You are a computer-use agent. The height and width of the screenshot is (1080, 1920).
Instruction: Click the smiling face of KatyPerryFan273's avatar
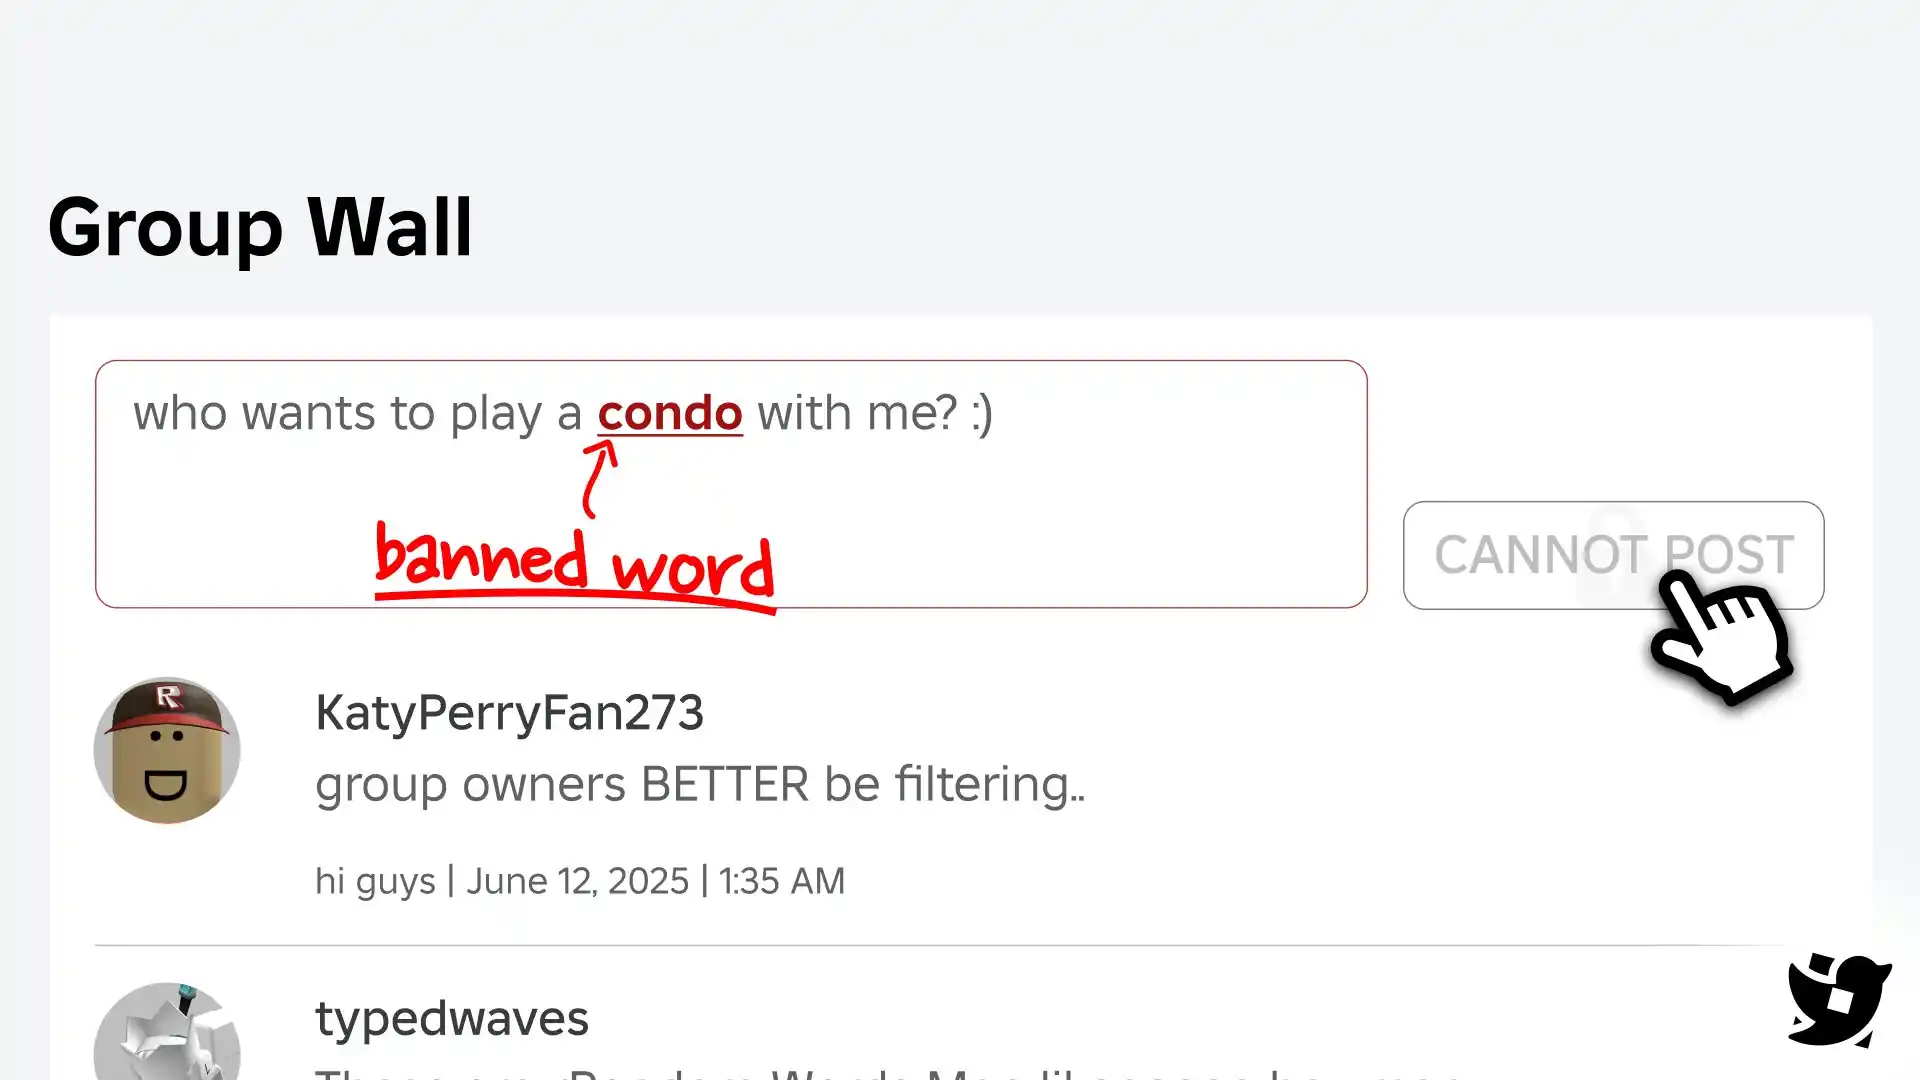point(166,767)
